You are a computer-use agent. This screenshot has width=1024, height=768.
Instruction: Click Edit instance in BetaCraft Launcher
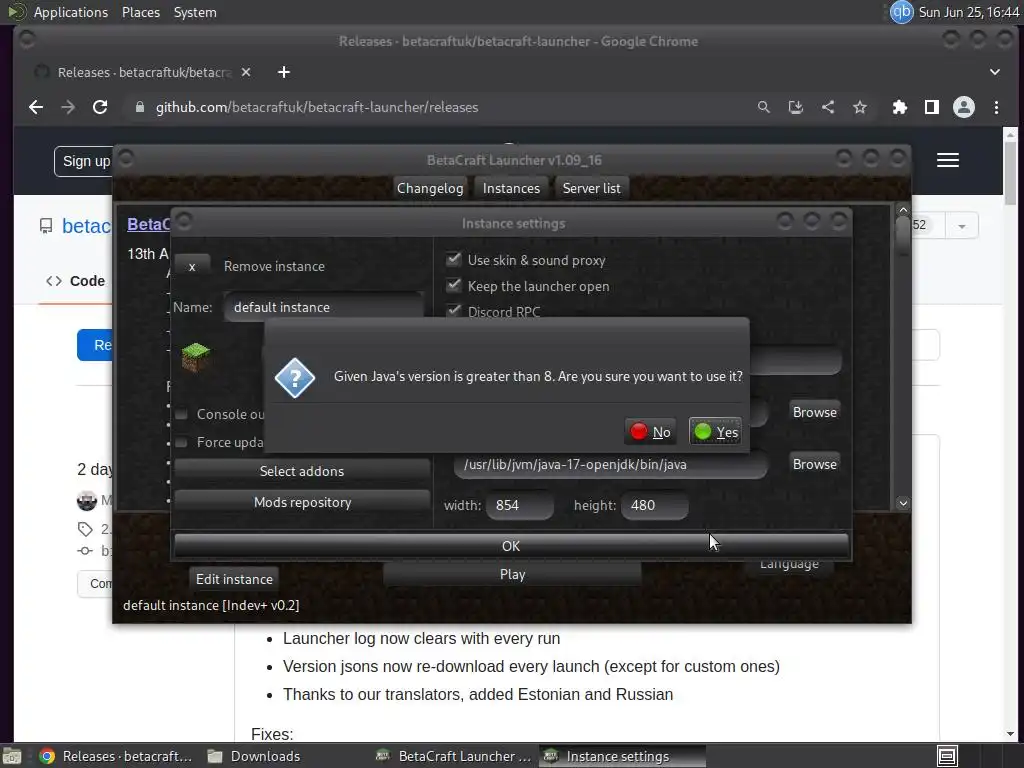coord(234,579)
